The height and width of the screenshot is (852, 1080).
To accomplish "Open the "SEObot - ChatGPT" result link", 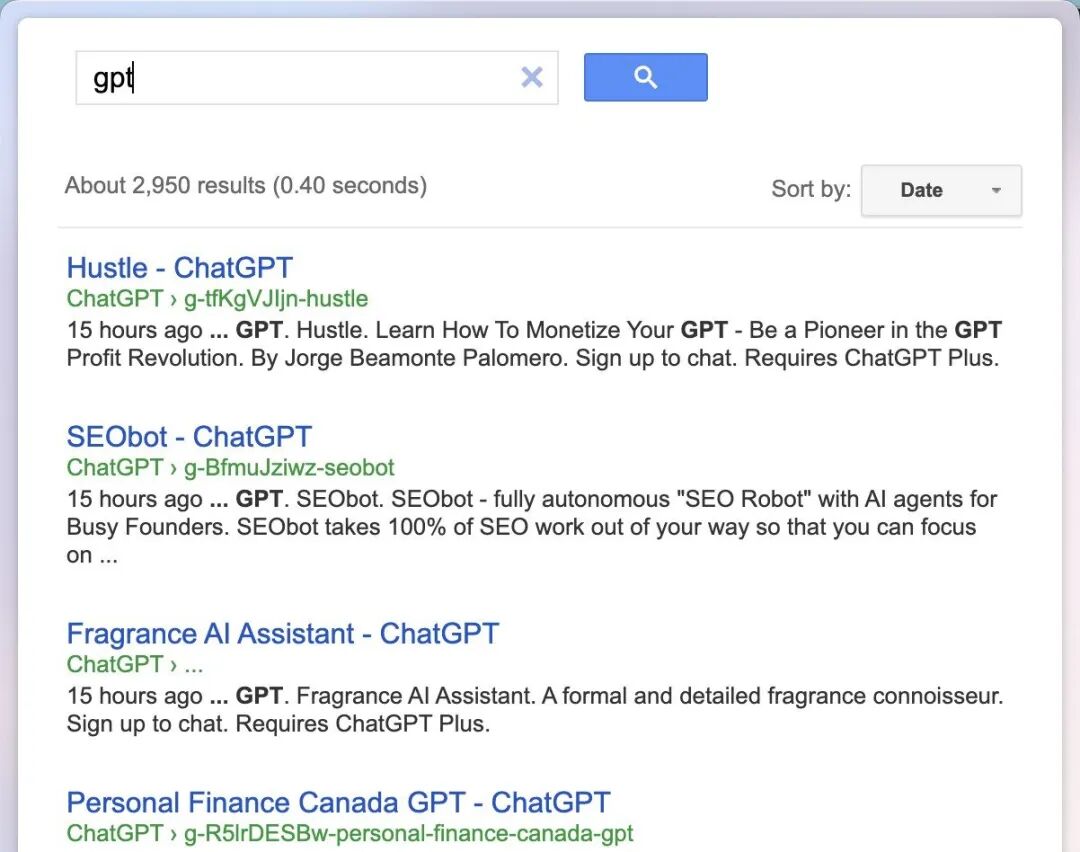I will click(x=189, y=437).
